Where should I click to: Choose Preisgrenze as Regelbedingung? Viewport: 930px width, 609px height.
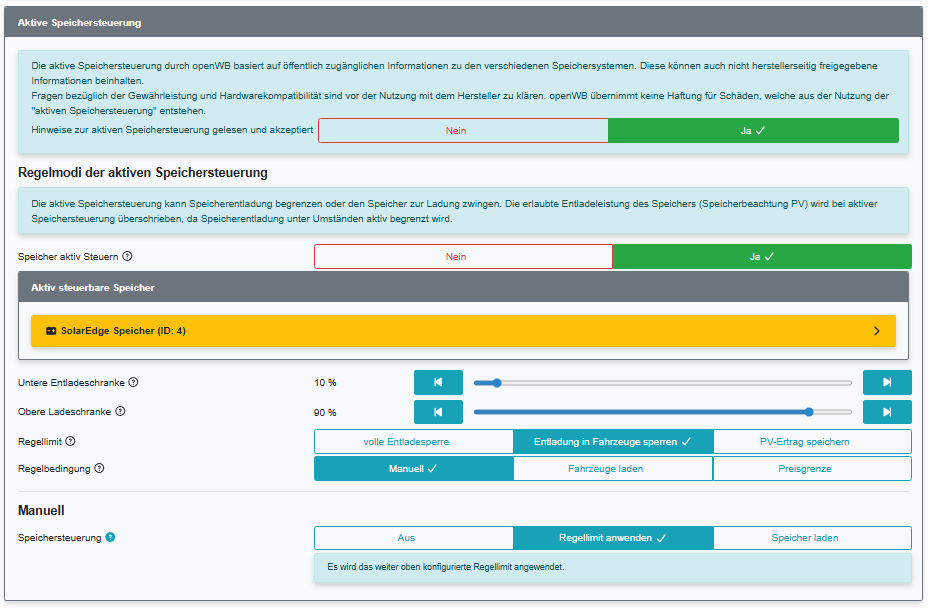coord(811,468)
